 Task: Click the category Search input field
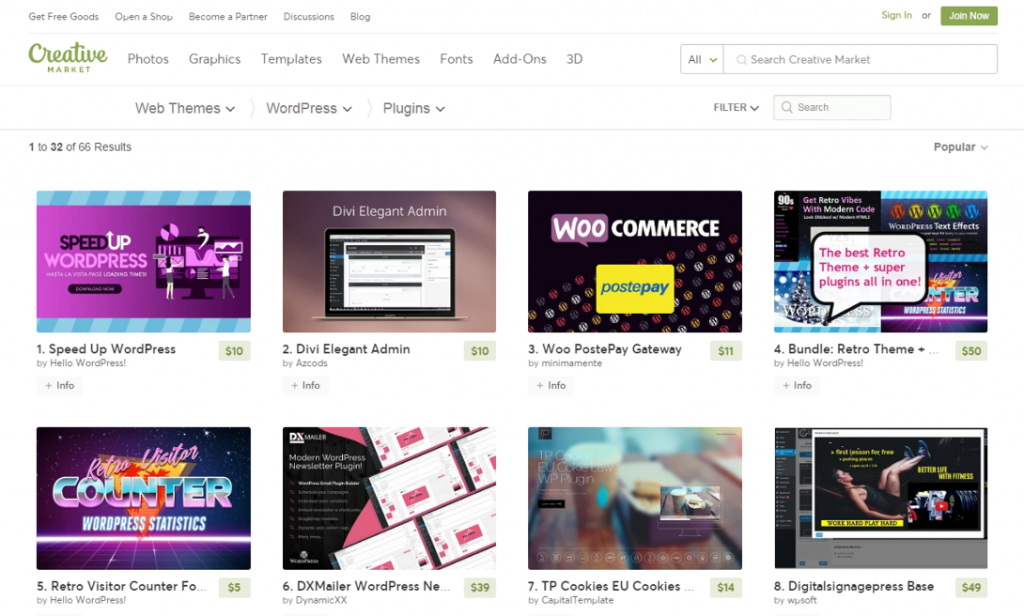[x=832, y=107]
